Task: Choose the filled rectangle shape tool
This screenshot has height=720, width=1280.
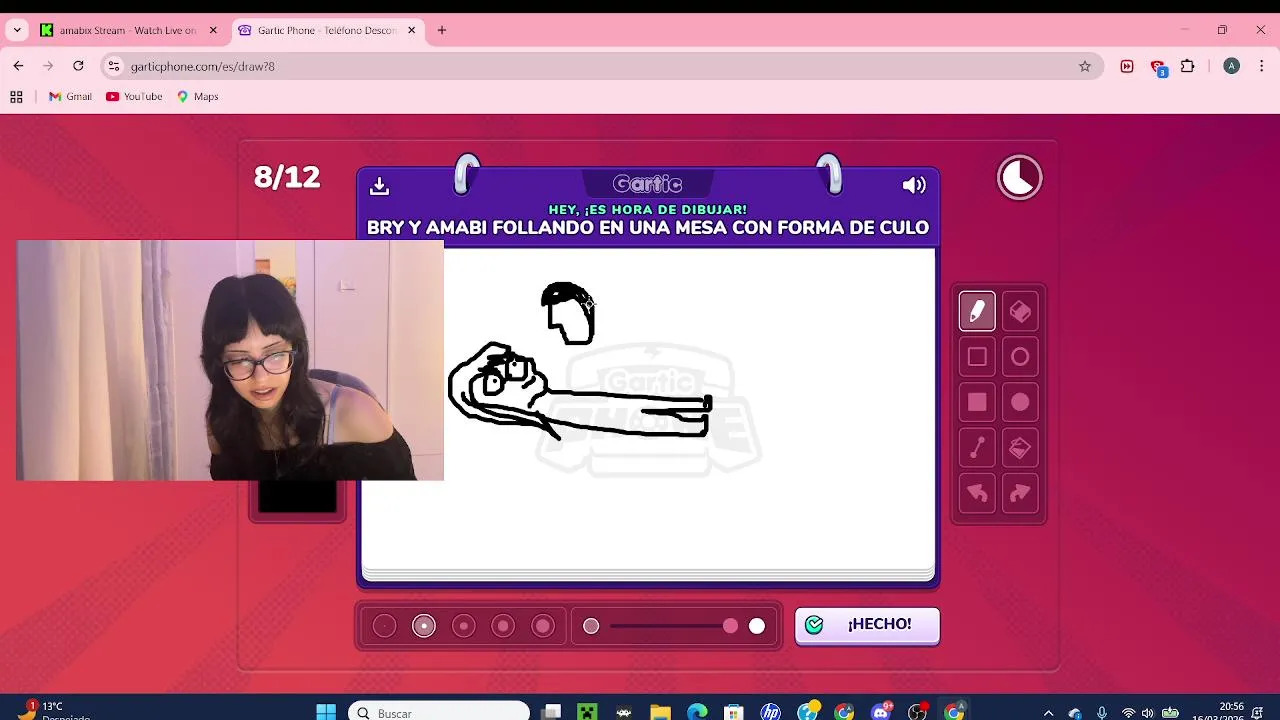Action: (977, 402)
